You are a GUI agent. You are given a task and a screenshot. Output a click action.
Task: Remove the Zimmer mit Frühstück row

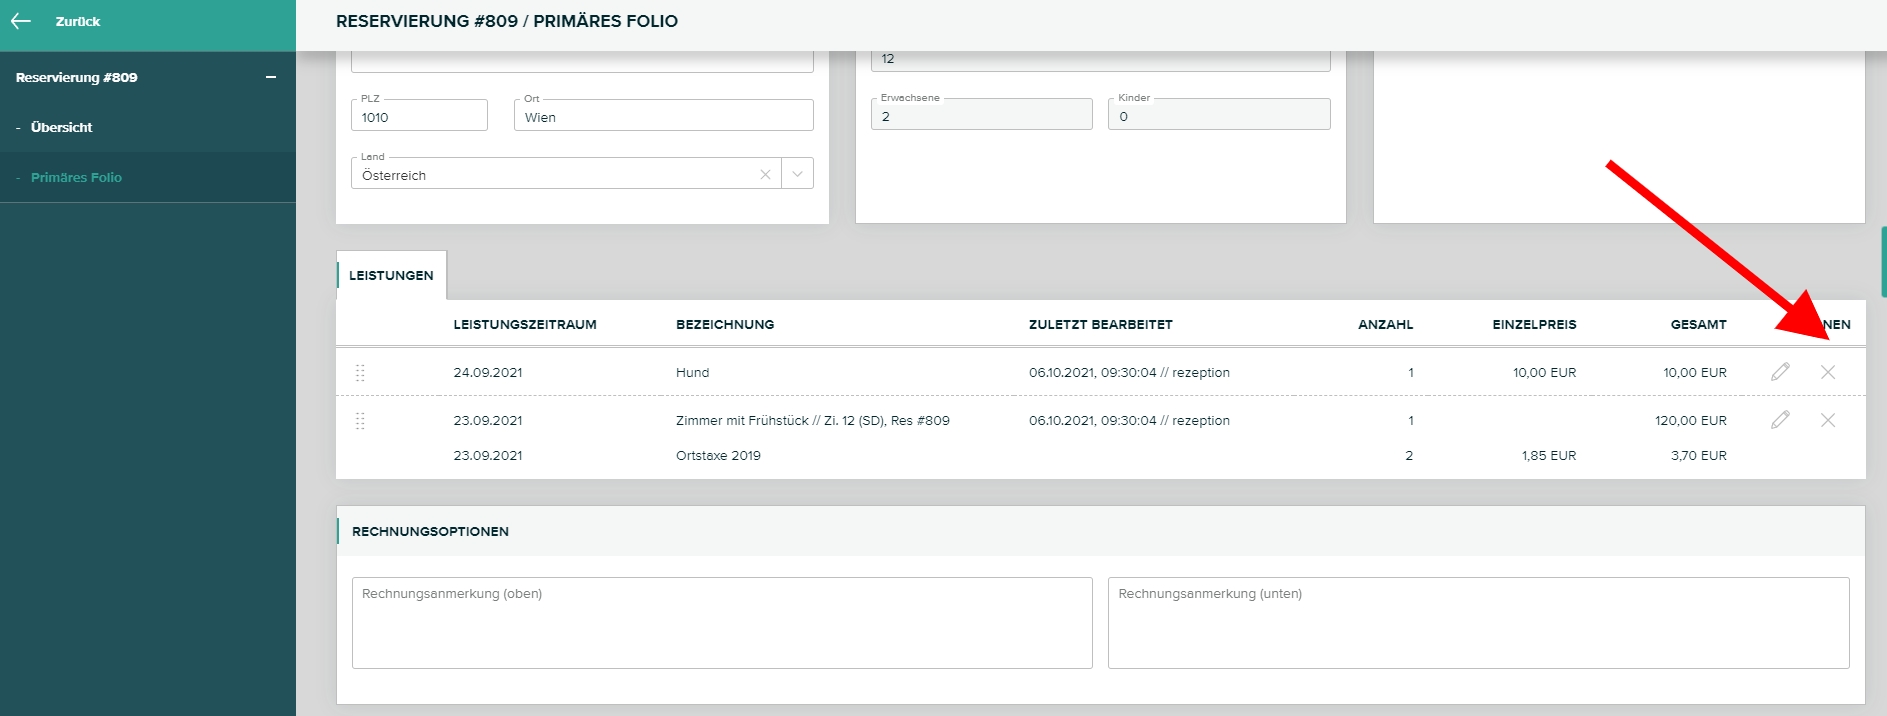tap(1827, 420)
